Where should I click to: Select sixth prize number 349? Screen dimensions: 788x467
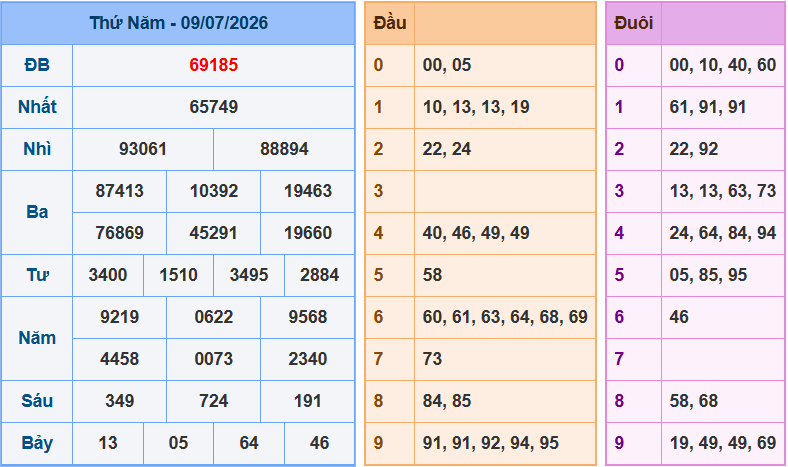pyautogui.click(x=120, y=401)
